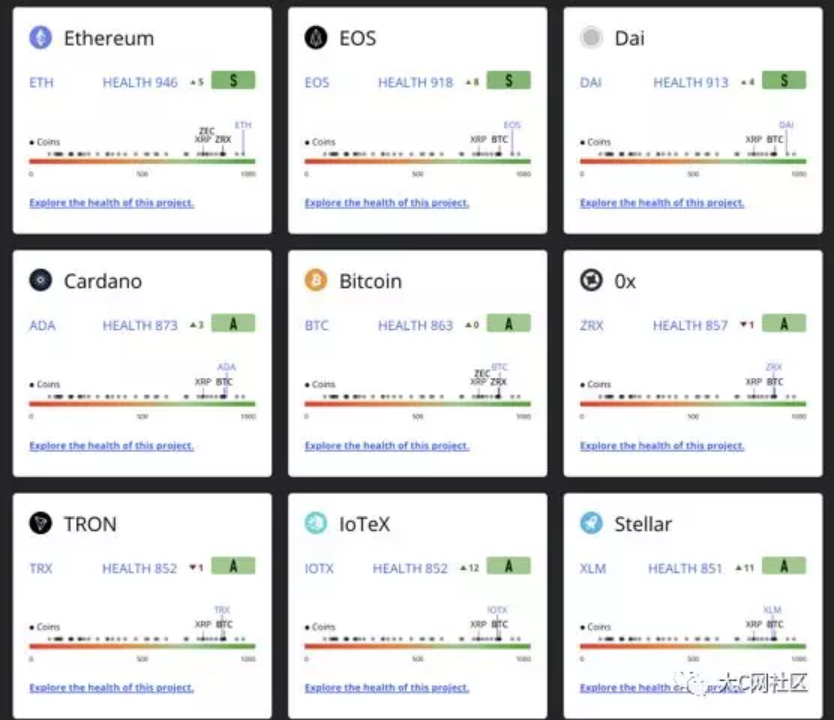Click the Cardano logo icon
The image size is (834, 720).
coord(40,280)
